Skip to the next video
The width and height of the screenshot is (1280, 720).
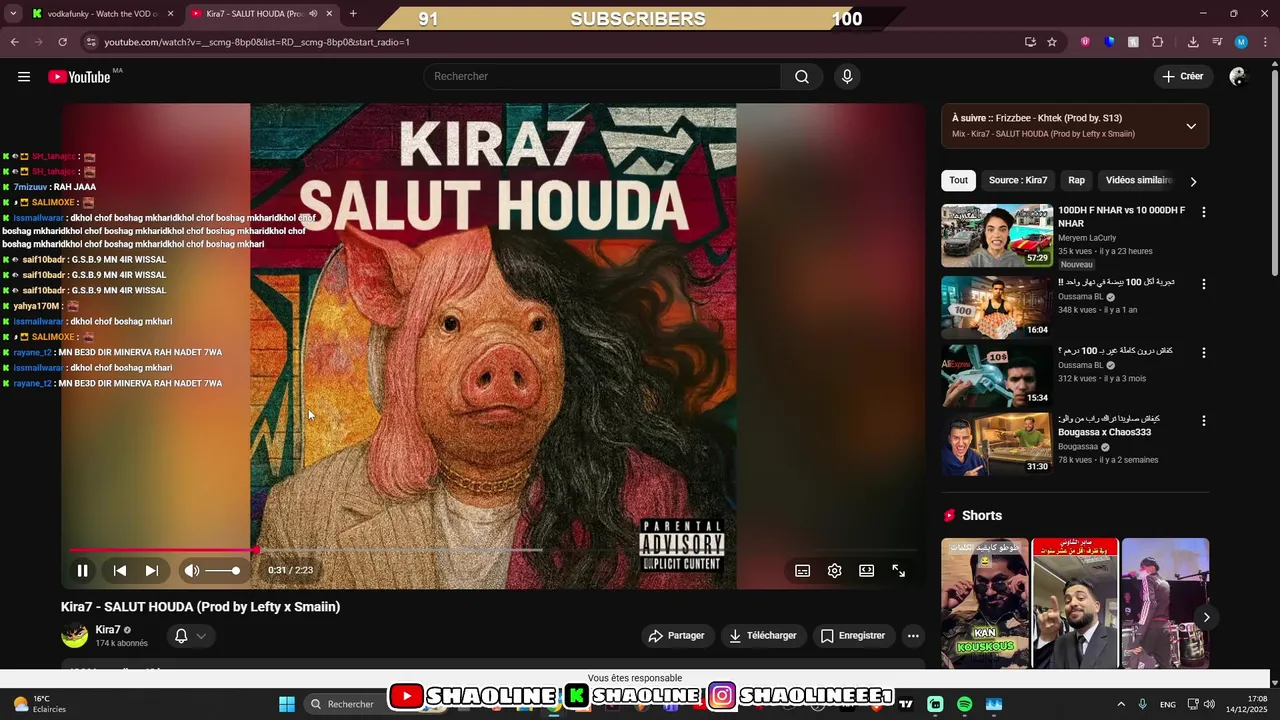point(152,570)
